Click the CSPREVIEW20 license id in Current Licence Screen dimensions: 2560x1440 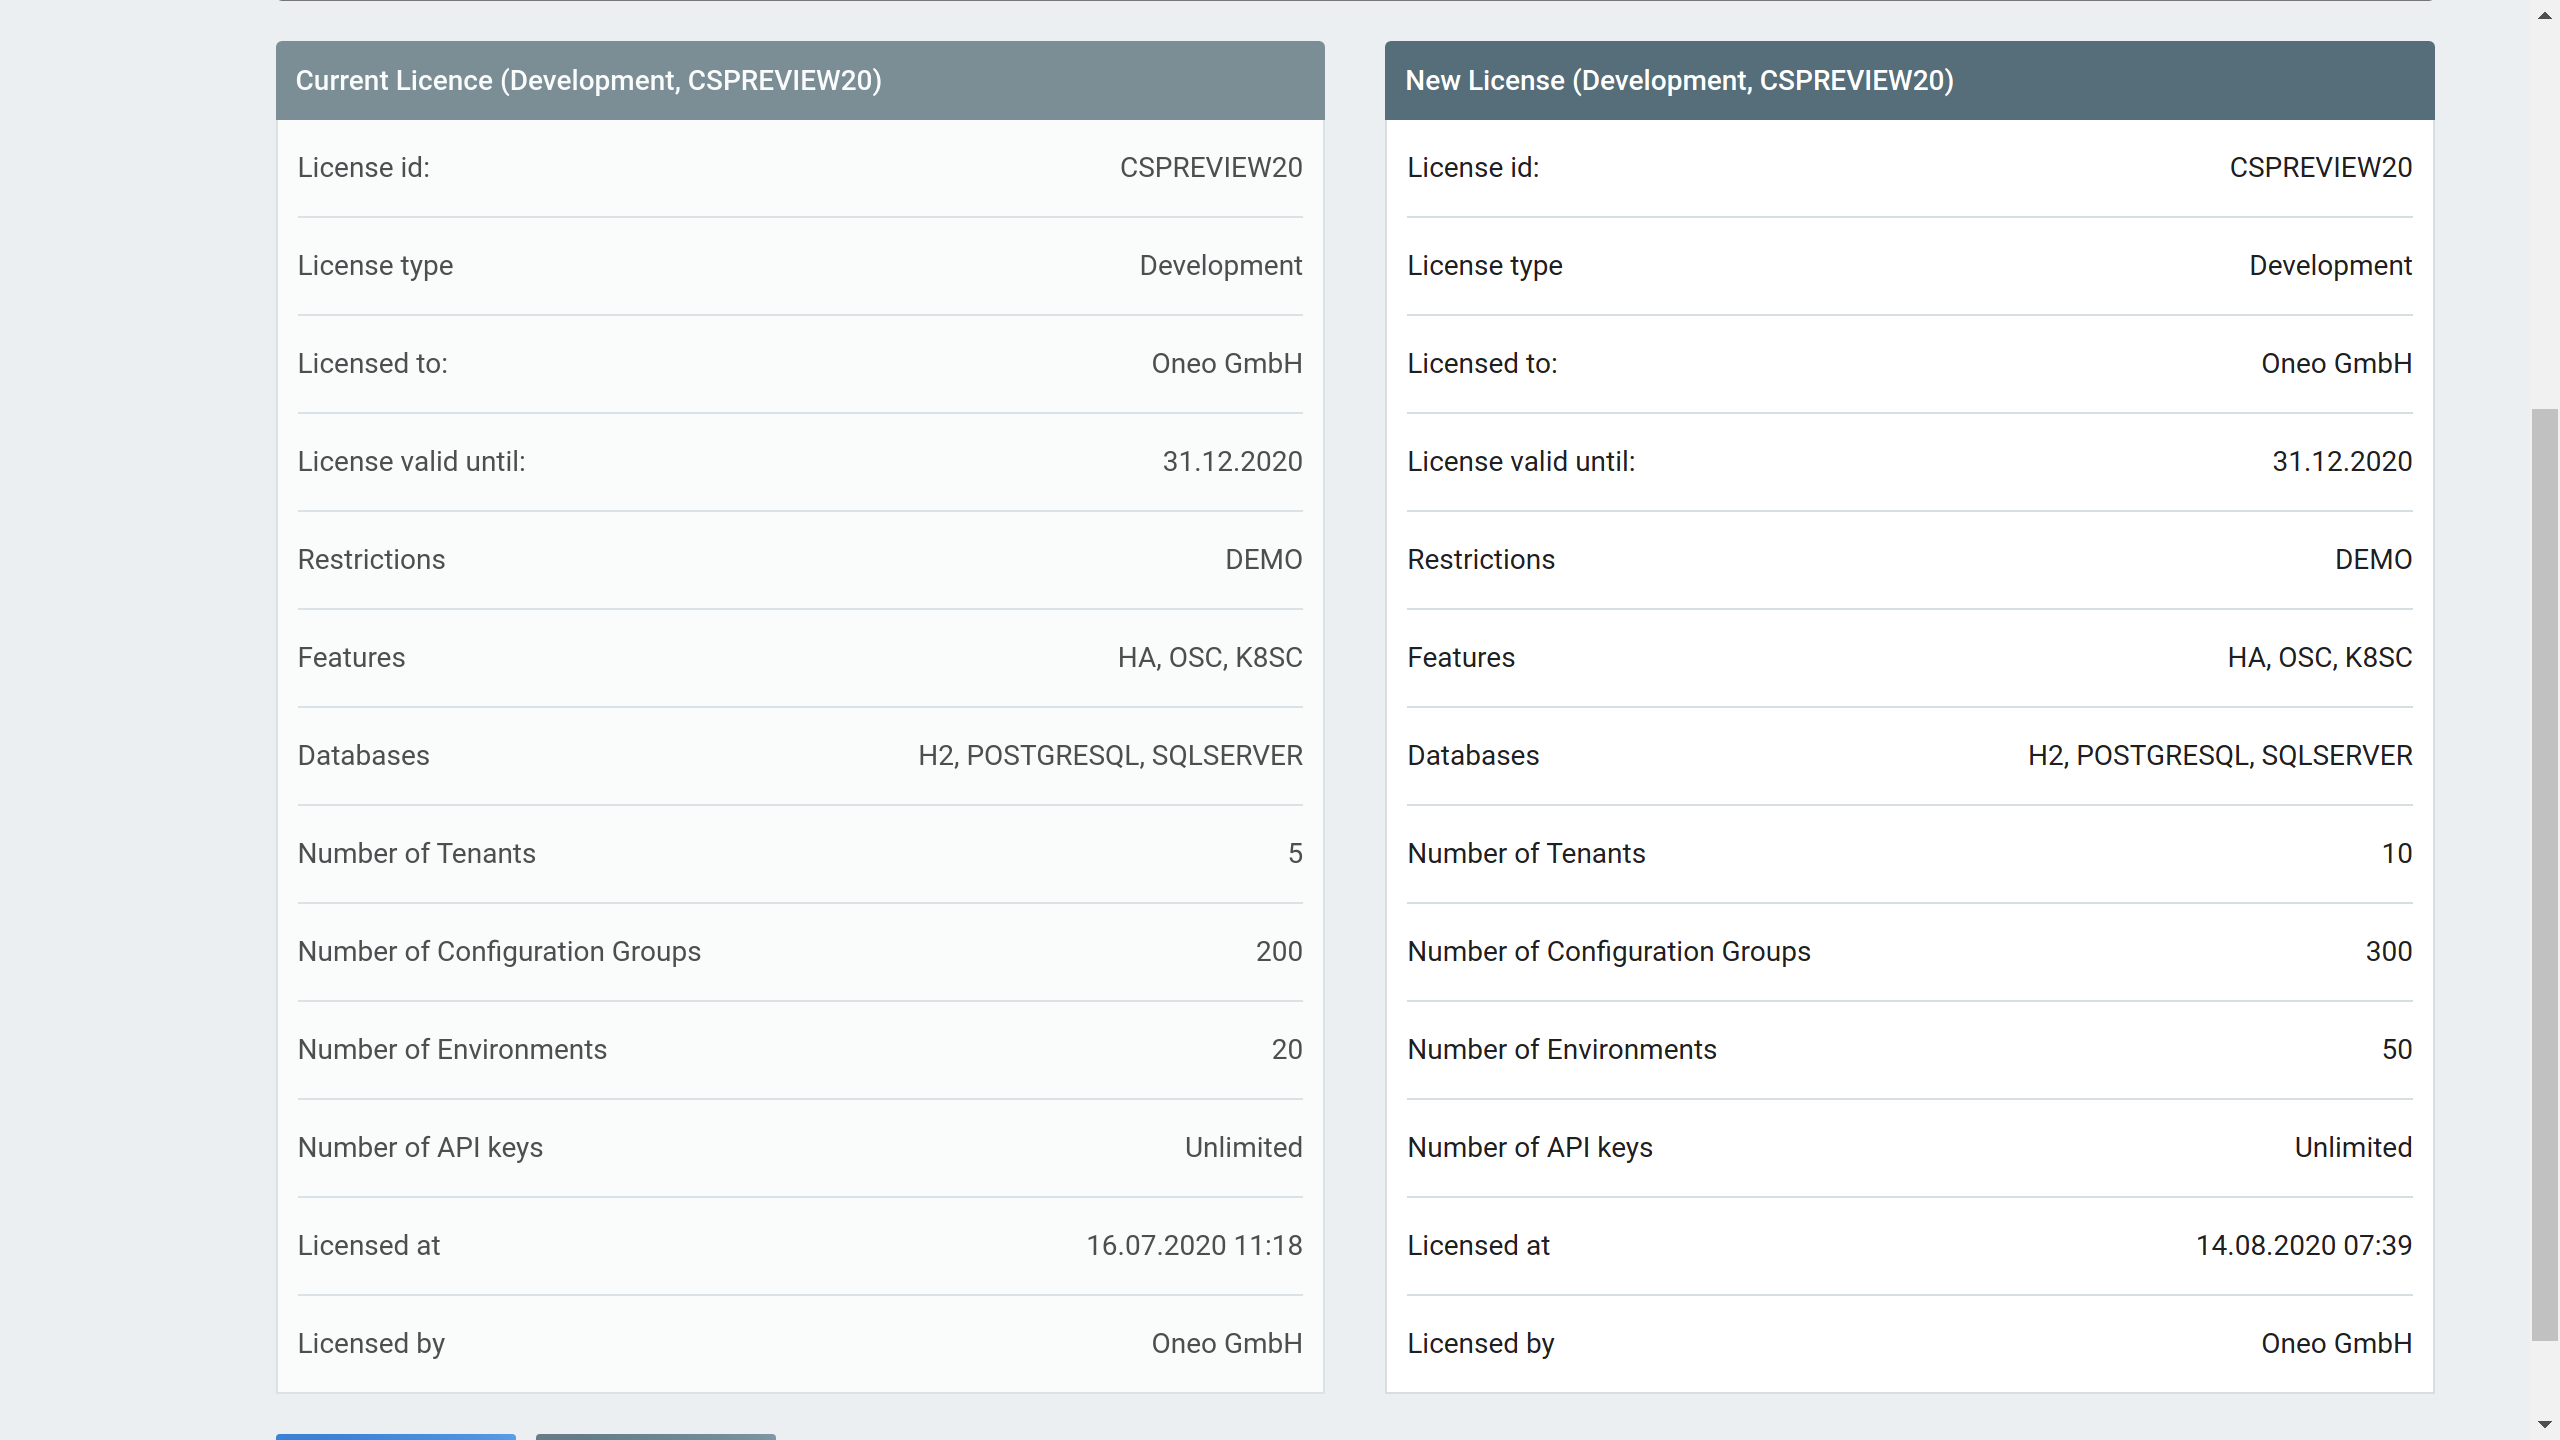tap(1210, 167)
